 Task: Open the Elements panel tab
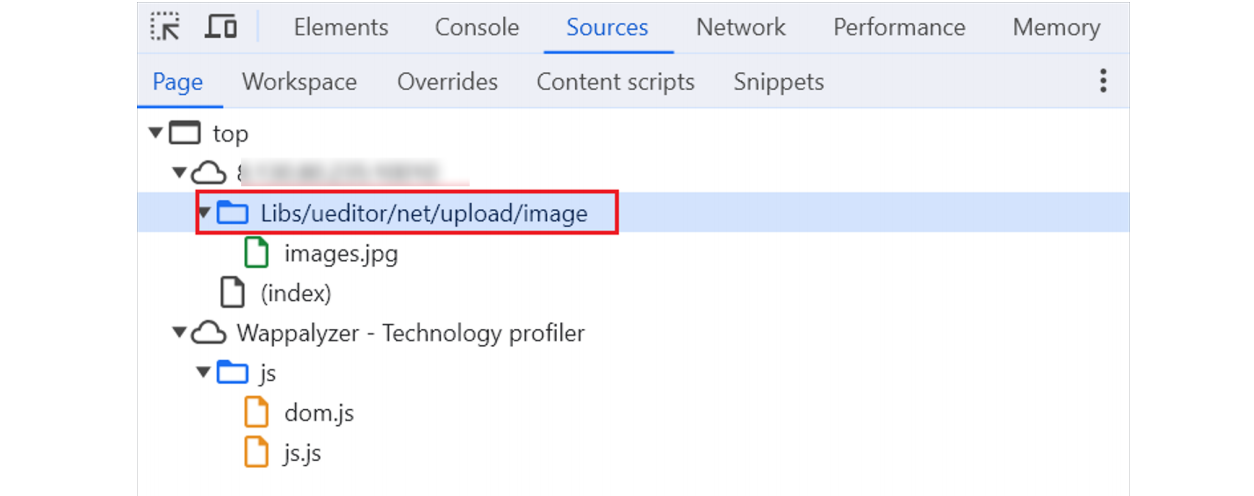tap(341, 27)
